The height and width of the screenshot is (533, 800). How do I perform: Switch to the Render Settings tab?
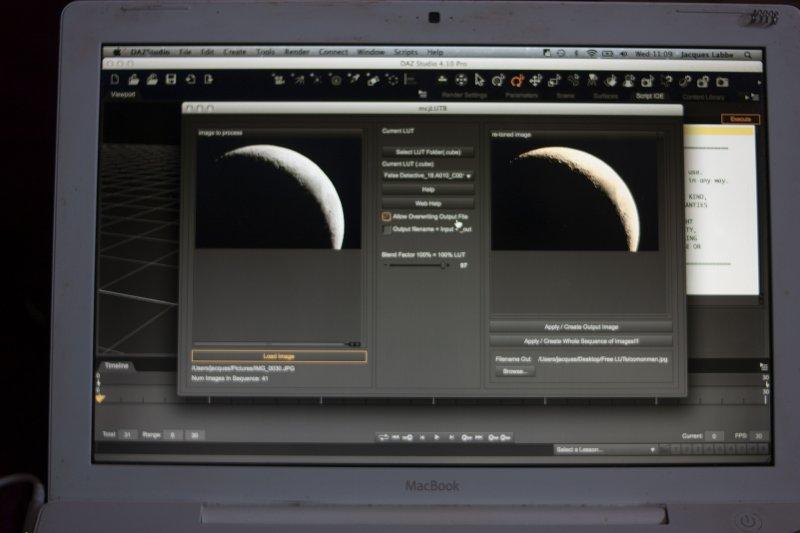[464, 95]
